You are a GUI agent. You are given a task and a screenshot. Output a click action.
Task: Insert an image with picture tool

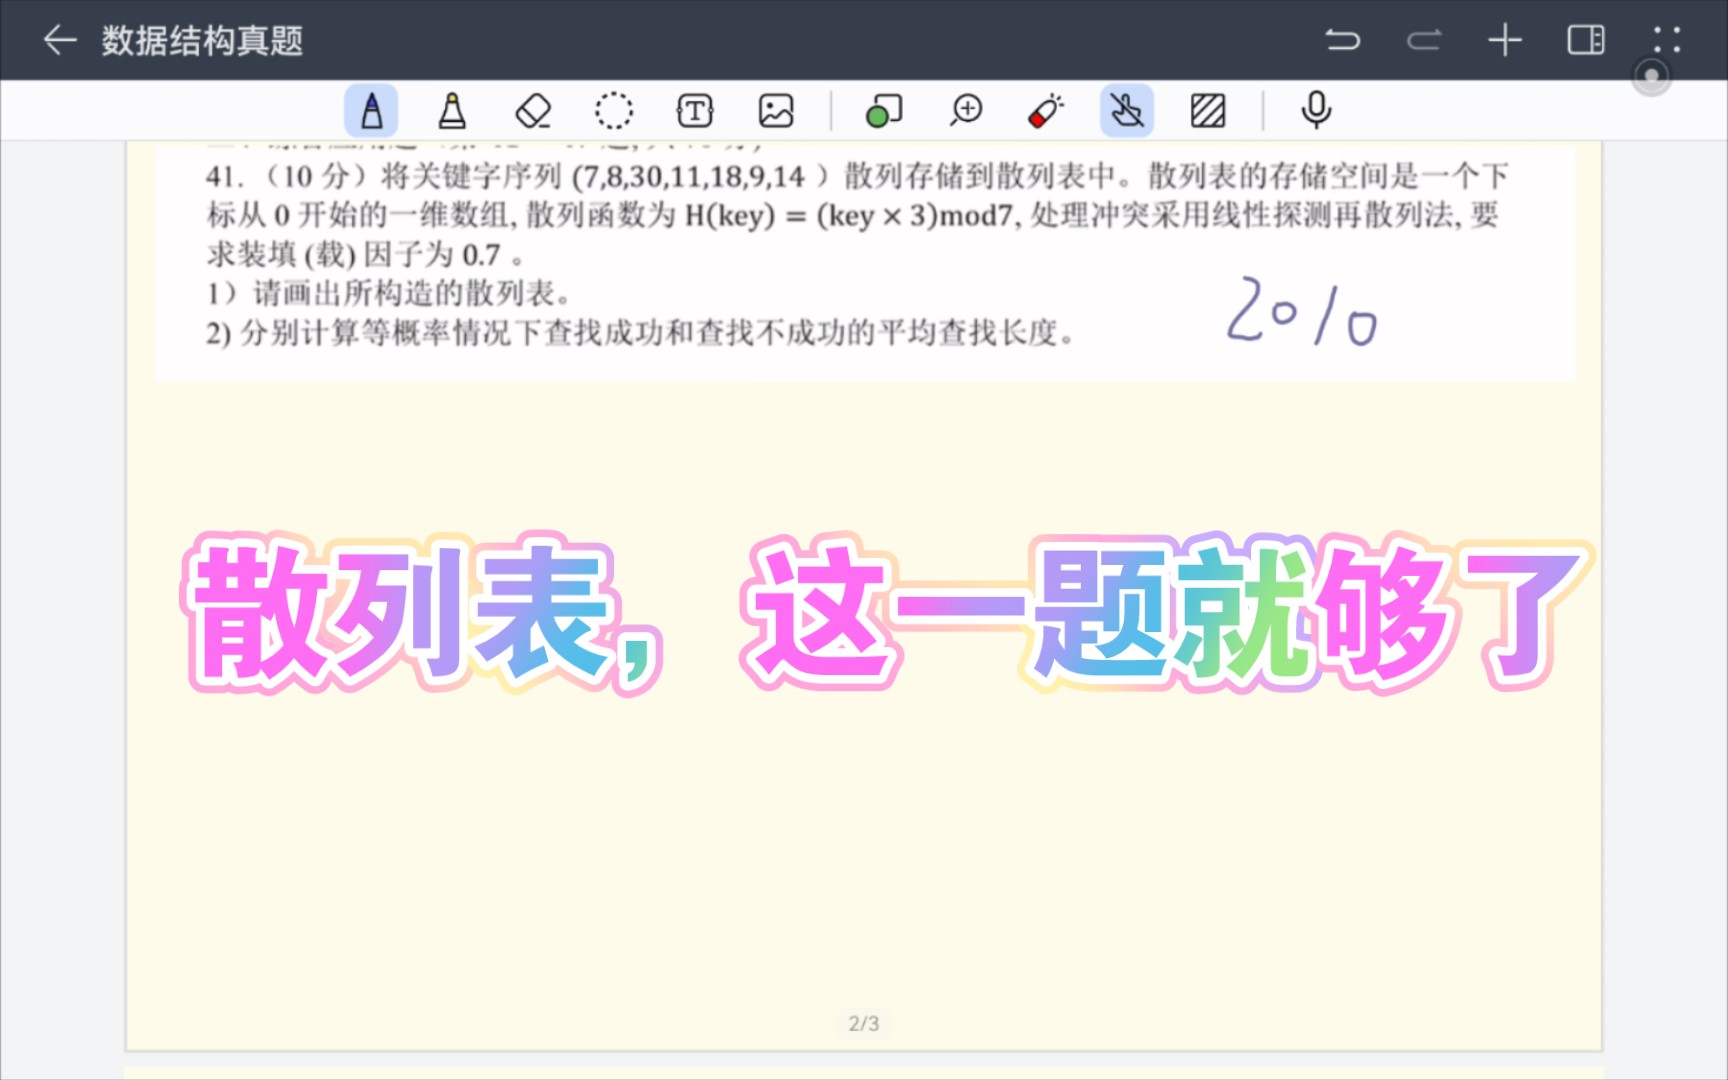click(776, 110)
